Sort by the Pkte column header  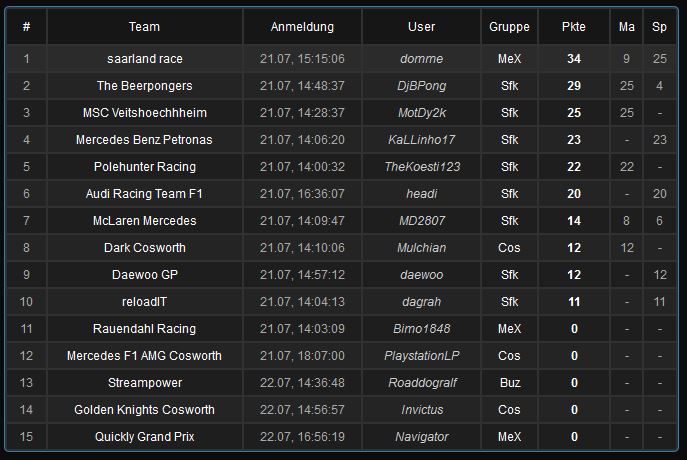tap(574, 27)
